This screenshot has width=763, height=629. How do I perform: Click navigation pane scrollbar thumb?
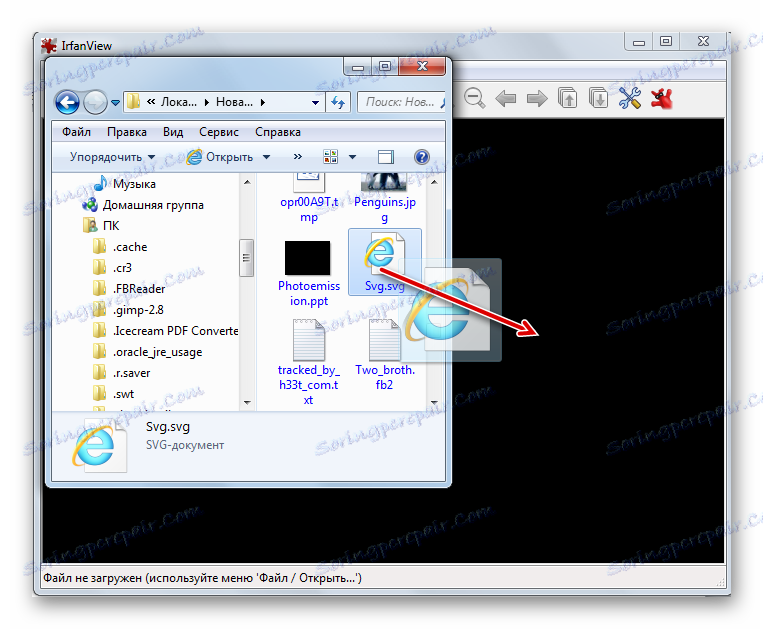(x=246, y=258)
